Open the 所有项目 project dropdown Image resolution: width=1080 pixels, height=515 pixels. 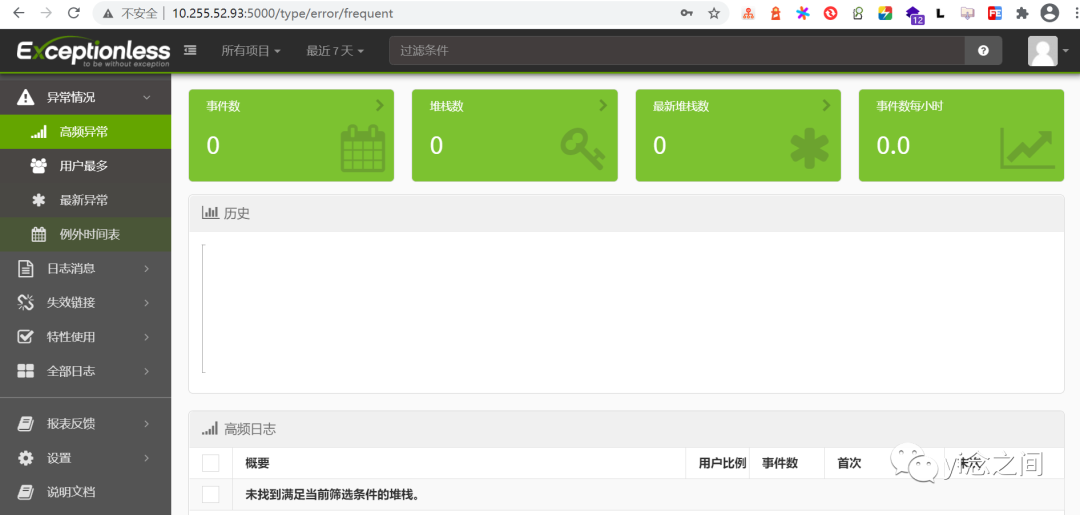pos(251,50)
